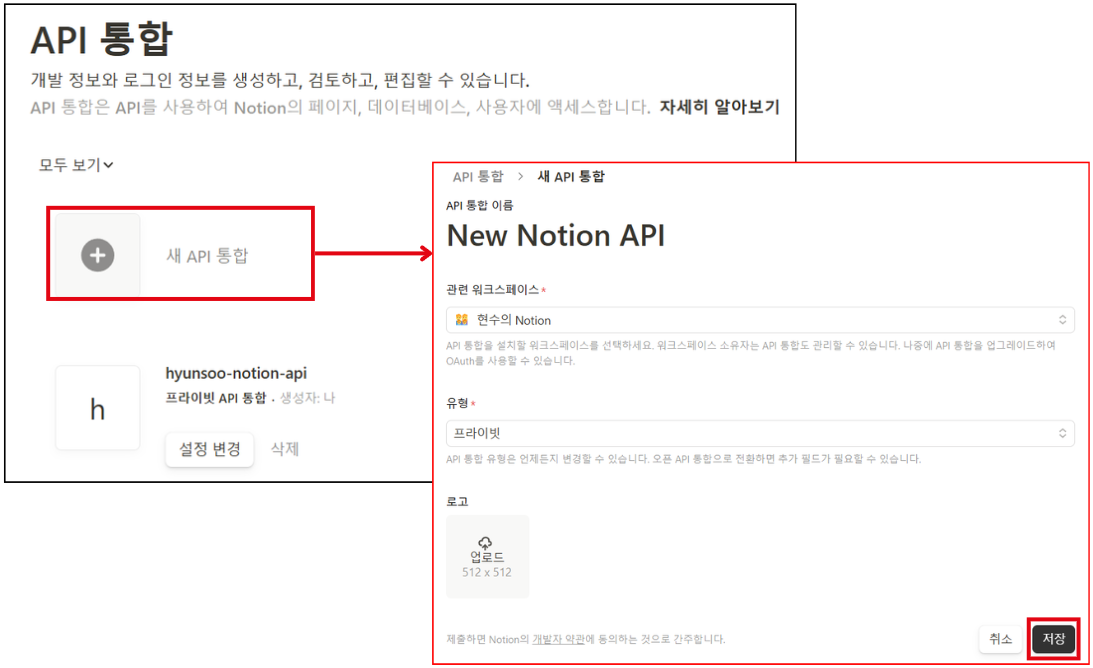Click the 512 x 512 size hint text

487,572
